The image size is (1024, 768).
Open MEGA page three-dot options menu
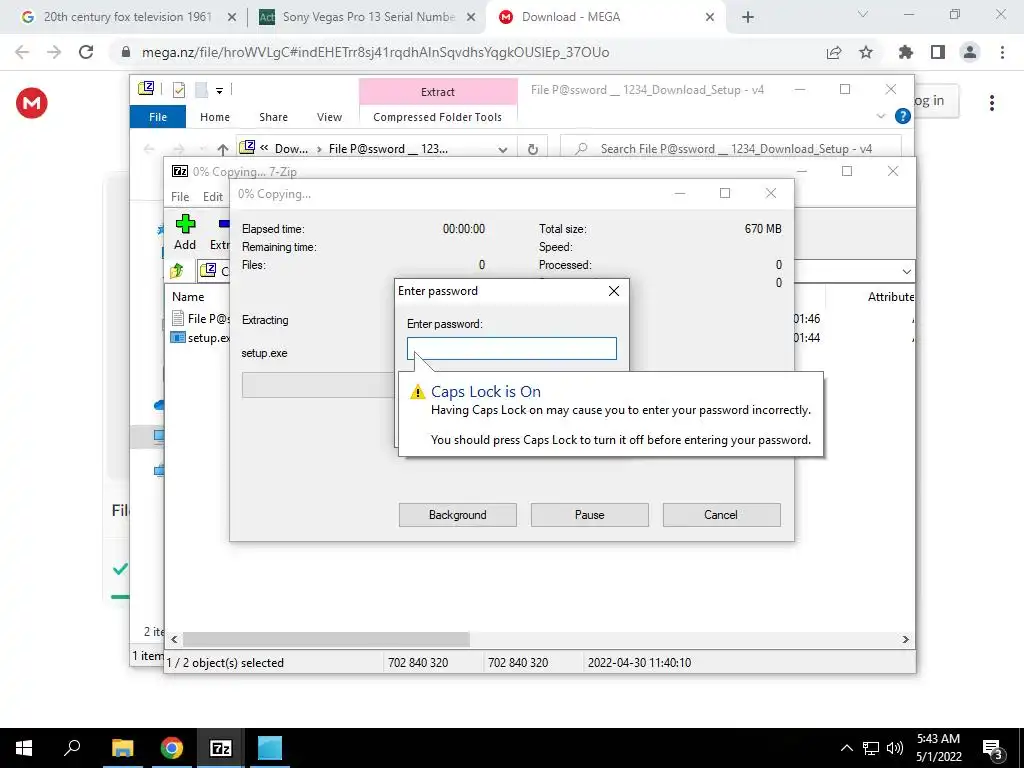tap(992, 103)
